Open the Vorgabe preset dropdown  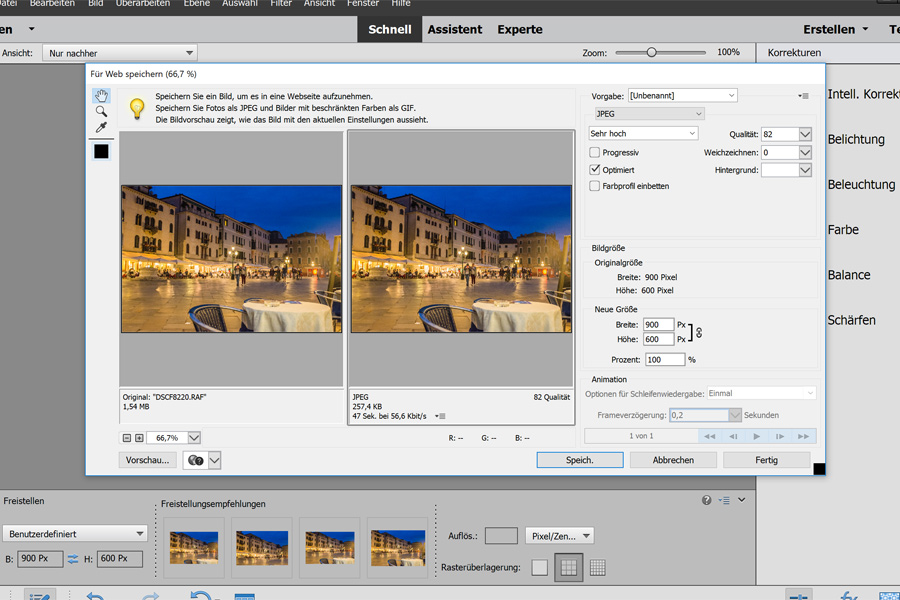click(x=682, y=95)
